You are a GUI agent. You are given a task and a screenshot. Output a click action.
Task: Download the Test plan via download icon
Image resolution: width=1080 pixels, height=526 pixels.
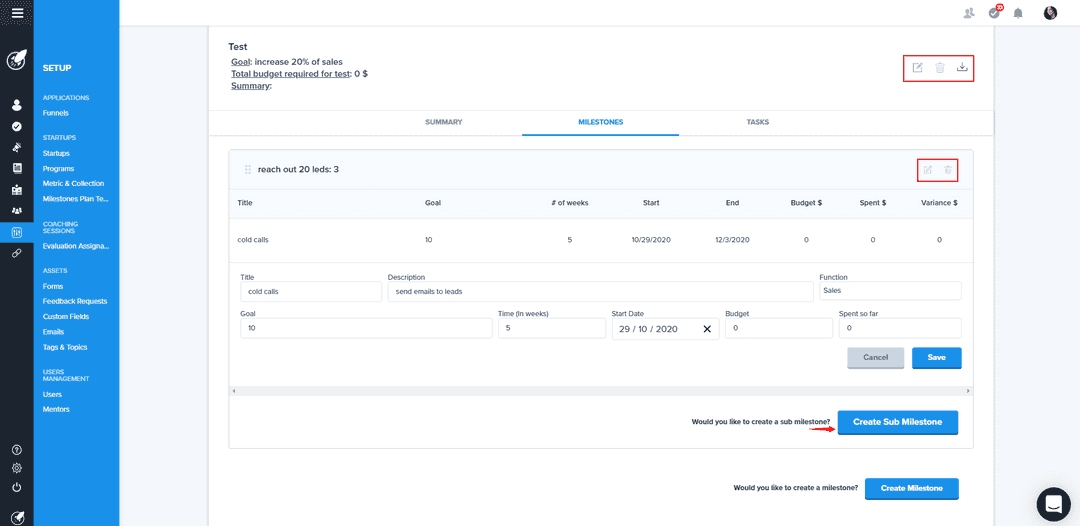coord(962,68)
